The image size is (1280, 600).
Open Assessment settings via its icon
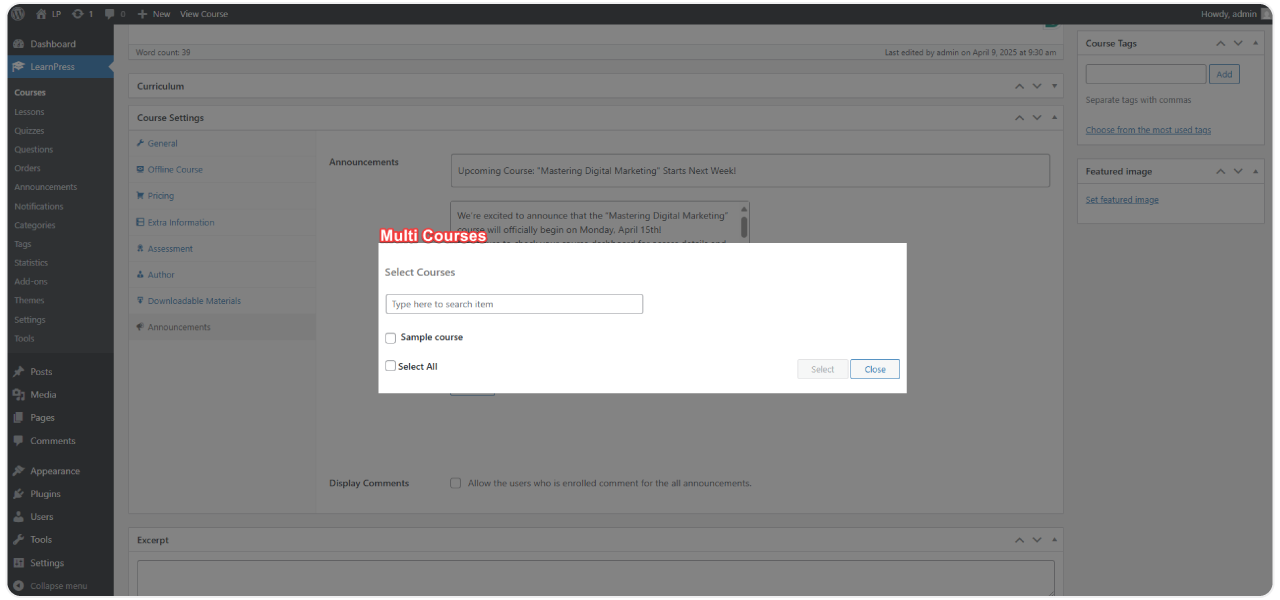click(x=141, y=248)
